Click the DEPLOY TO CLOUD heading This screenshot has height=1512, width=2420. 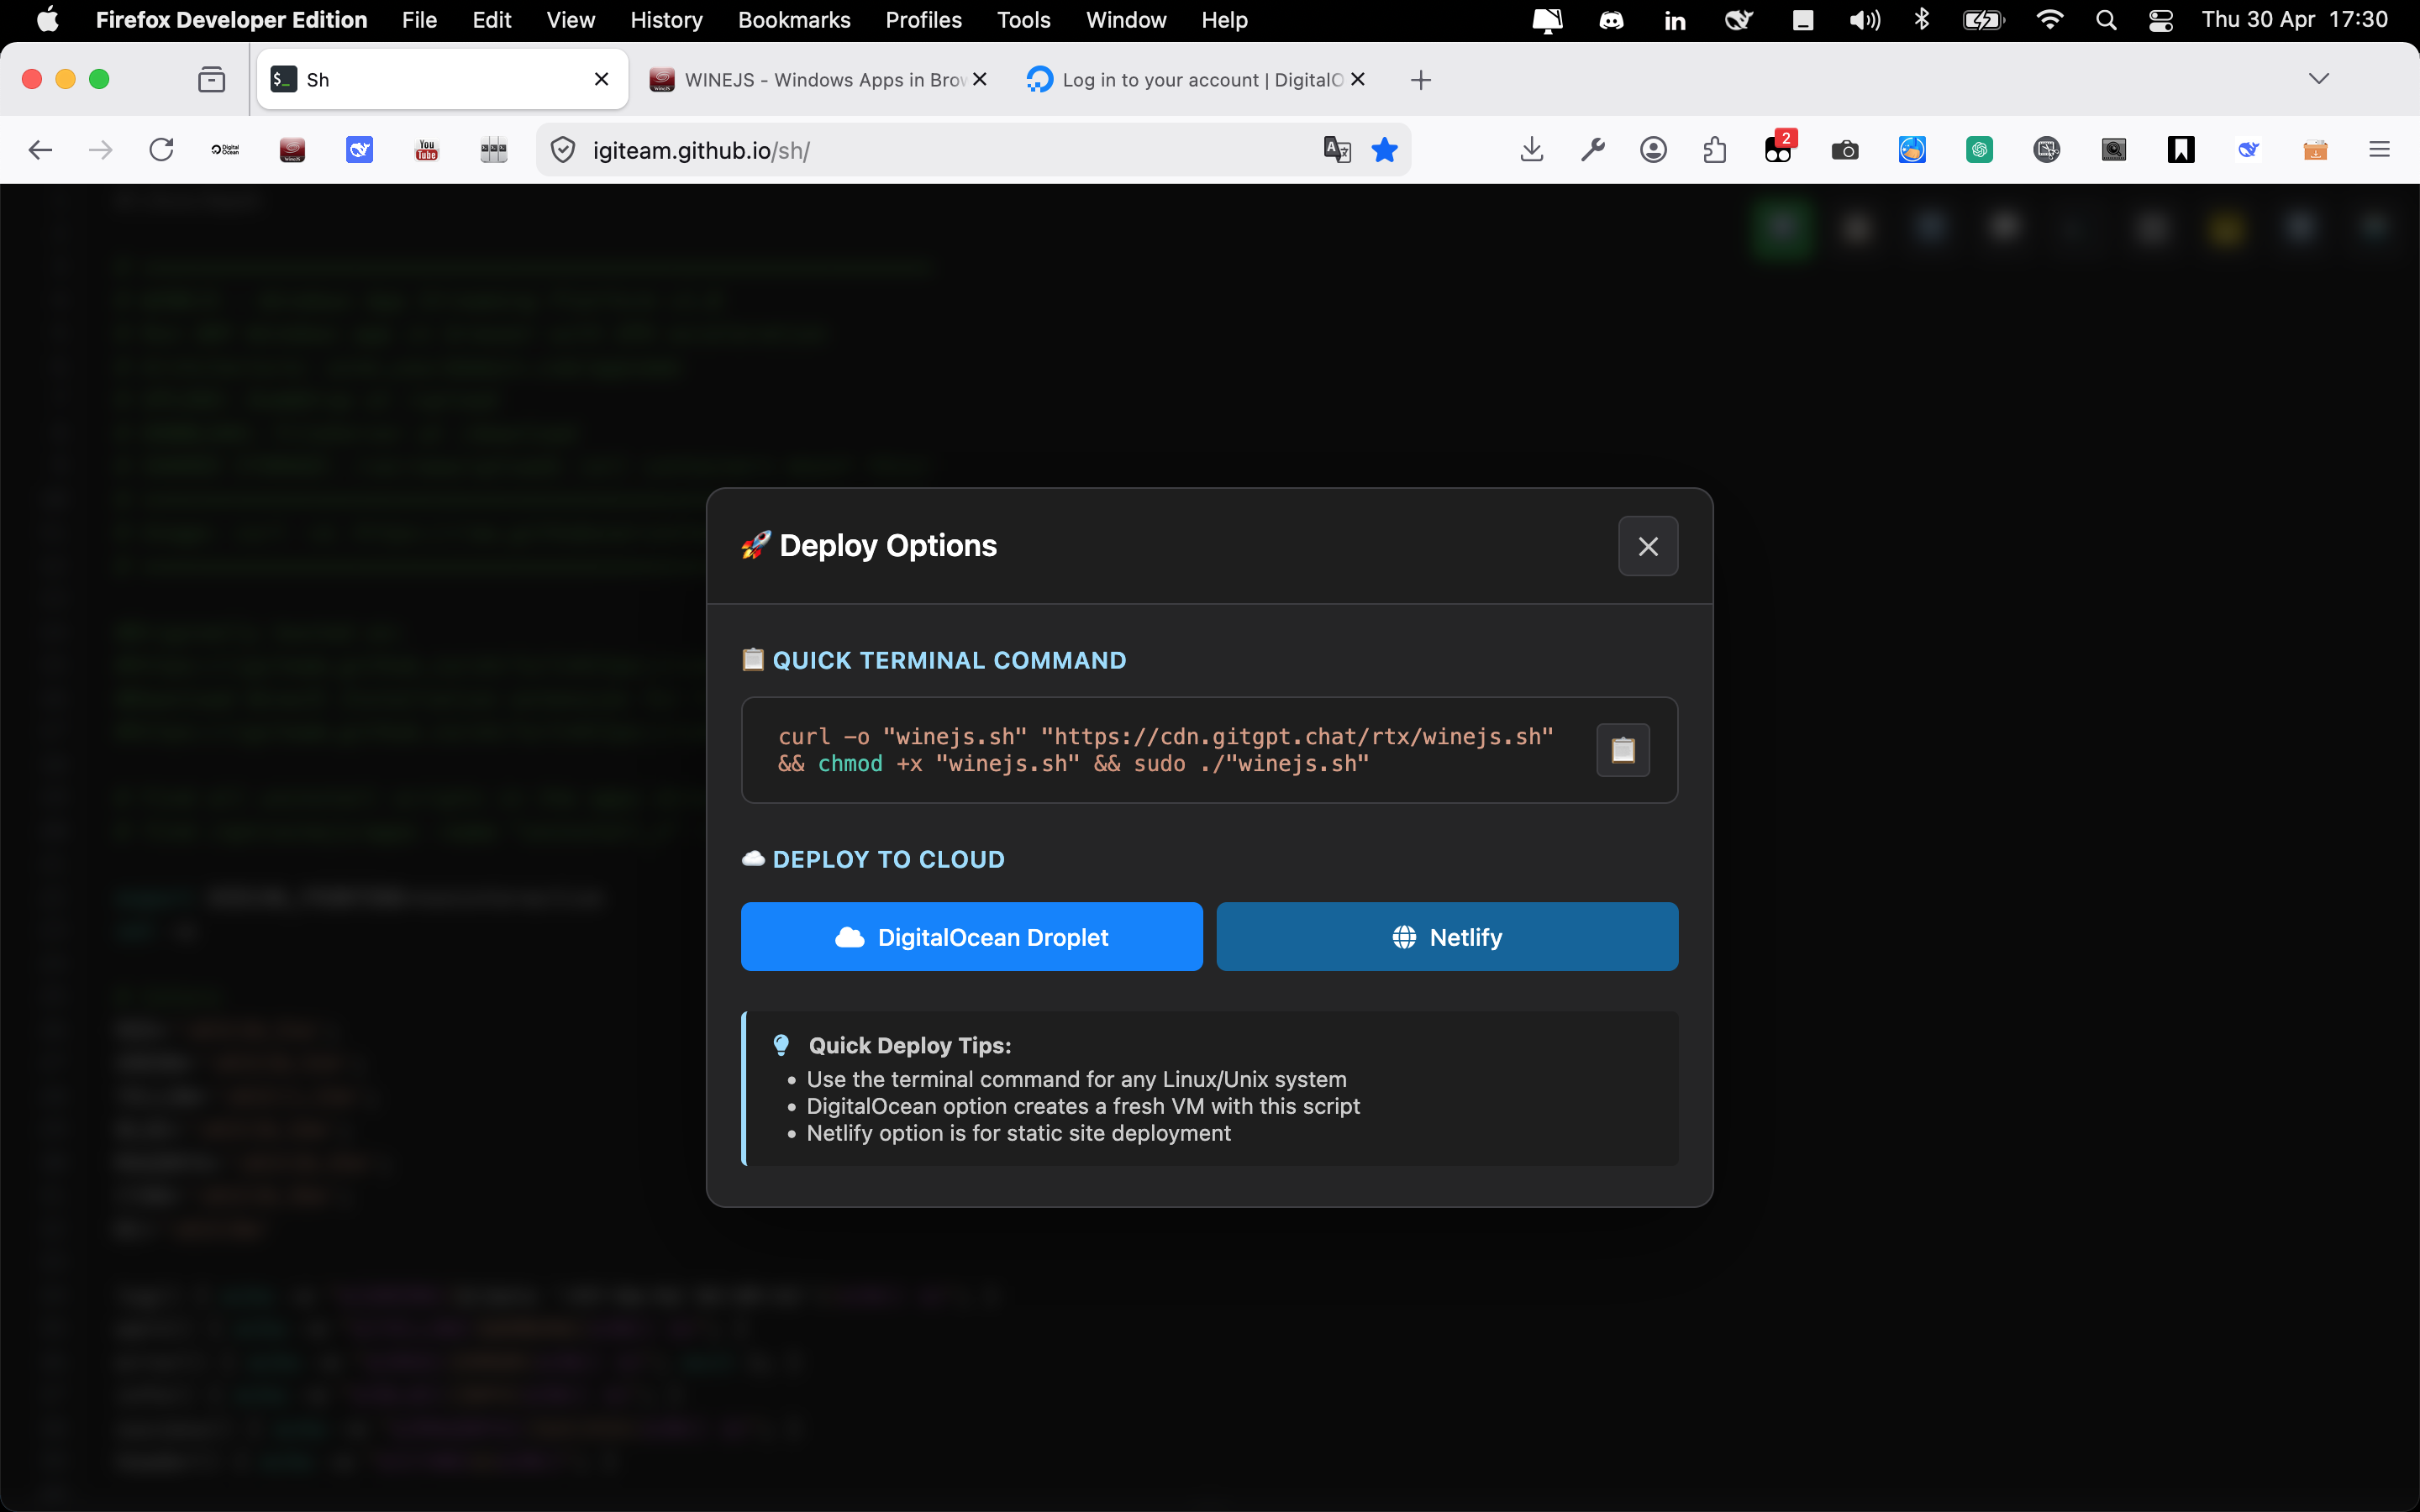pyautogui.click(x=889, y=859)
